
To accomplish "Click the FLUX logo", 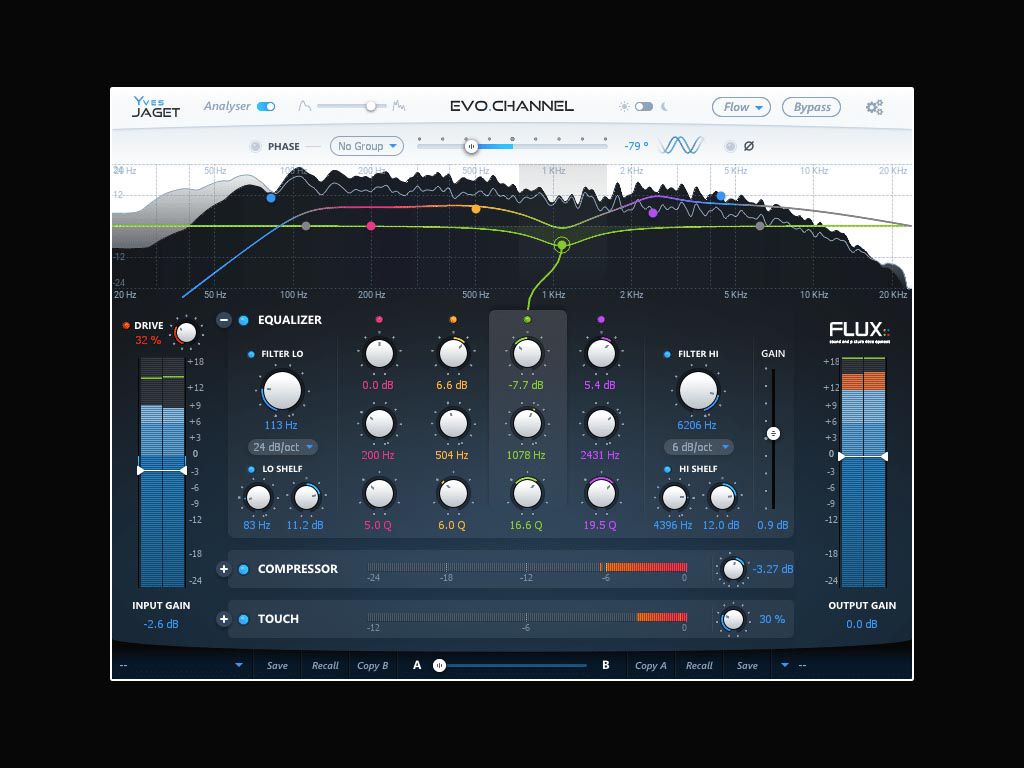I will [x=859, y=331].
